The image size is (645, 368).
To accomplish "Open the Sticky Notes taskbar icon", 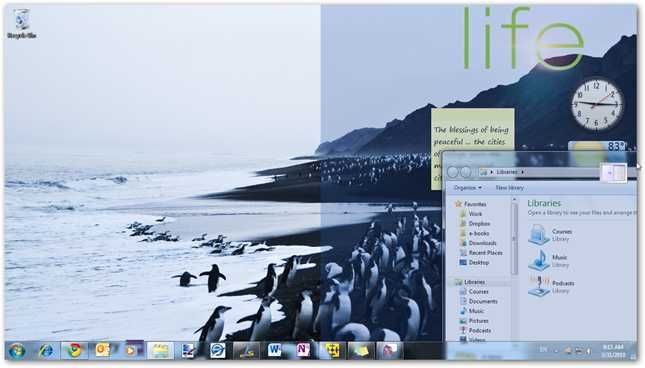I will pyautogui.click(x=360, y=350).
